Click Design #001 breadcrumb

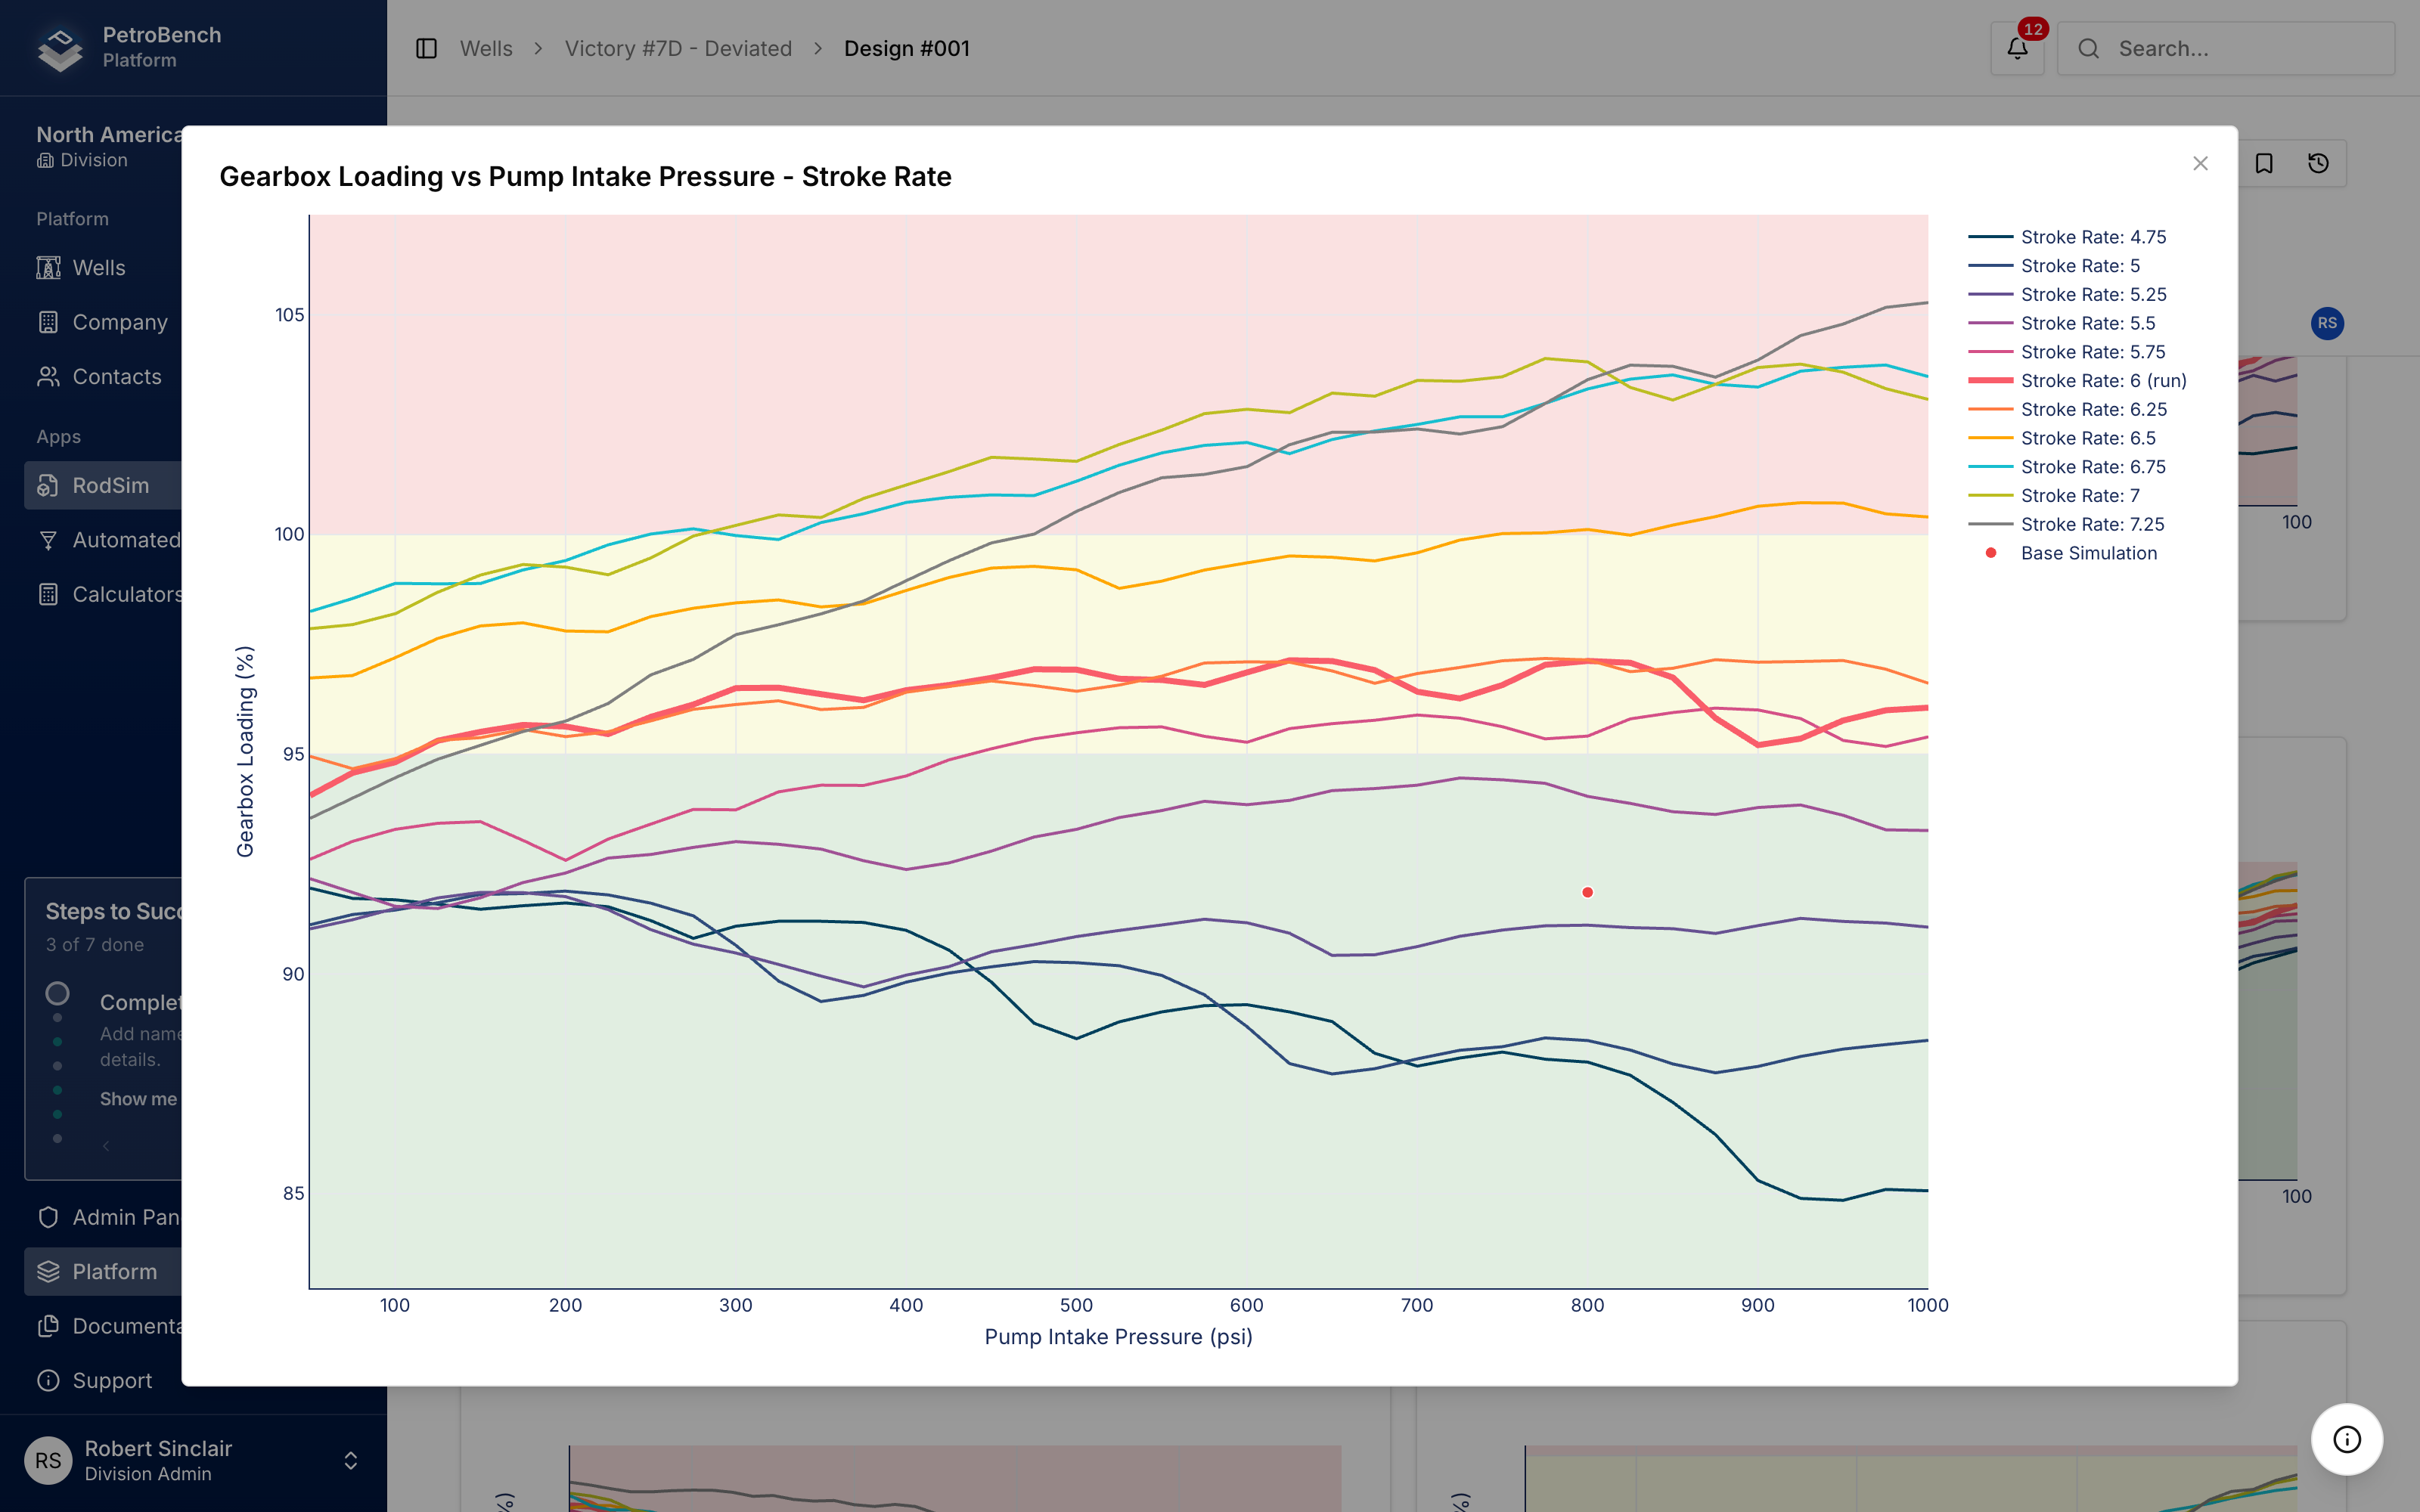[x=906, y=48]
